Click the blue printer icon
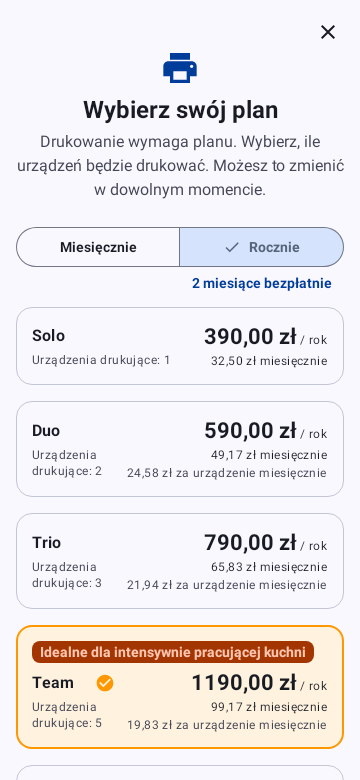Image resolution: width=360 pixels, height=780 pixels. point(180,68)
